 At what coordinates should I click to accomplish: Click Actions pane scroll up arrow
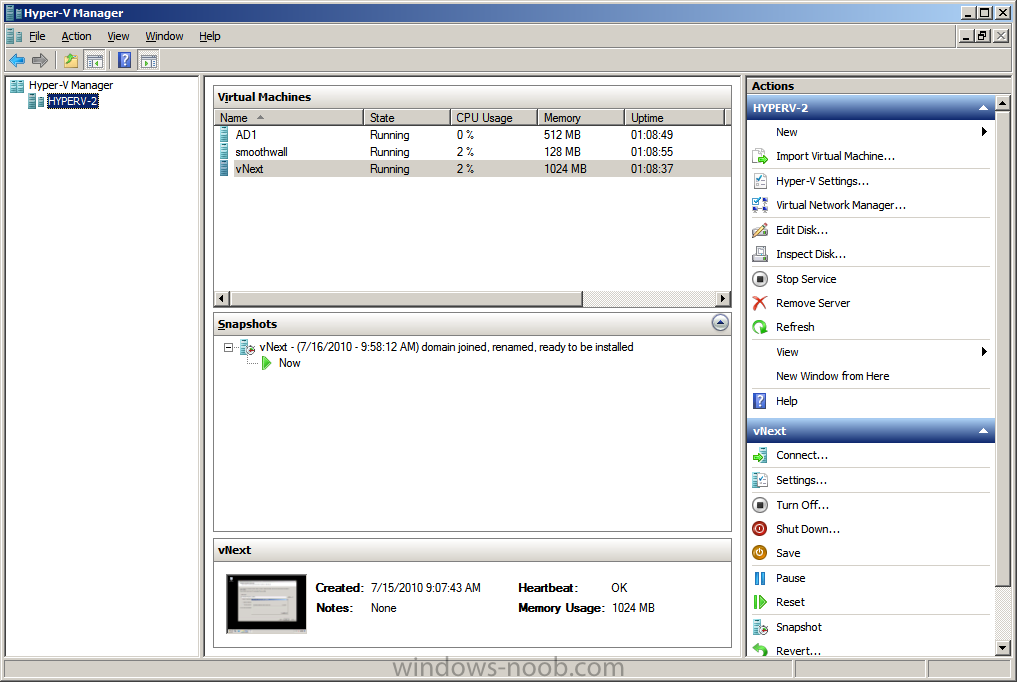click(1003, 103)
